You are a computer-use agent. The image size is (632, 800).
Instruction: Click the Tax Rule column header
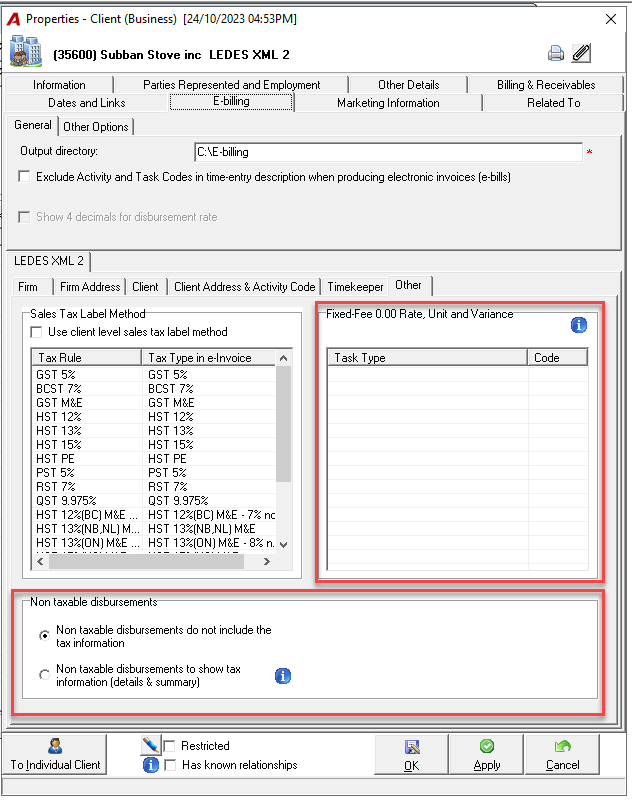pyautogui.click(x=86, y=358)
